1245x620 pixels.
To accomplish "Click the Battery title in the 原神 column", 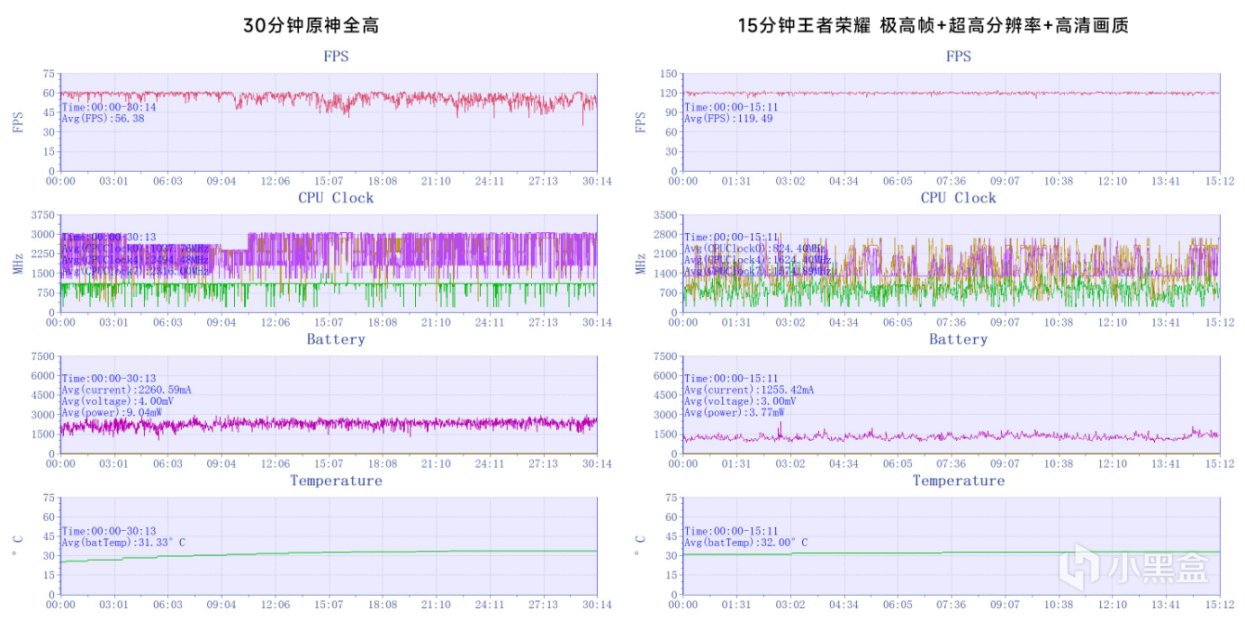I will click(x=335, y=339).
